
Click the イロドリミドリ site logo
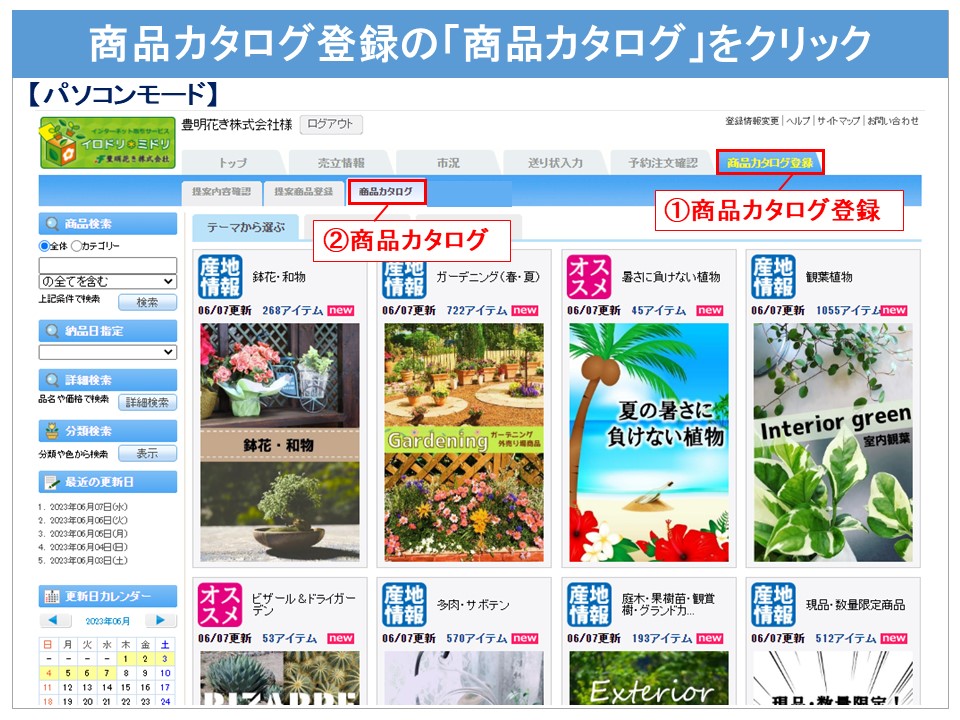tap(106, 144)
